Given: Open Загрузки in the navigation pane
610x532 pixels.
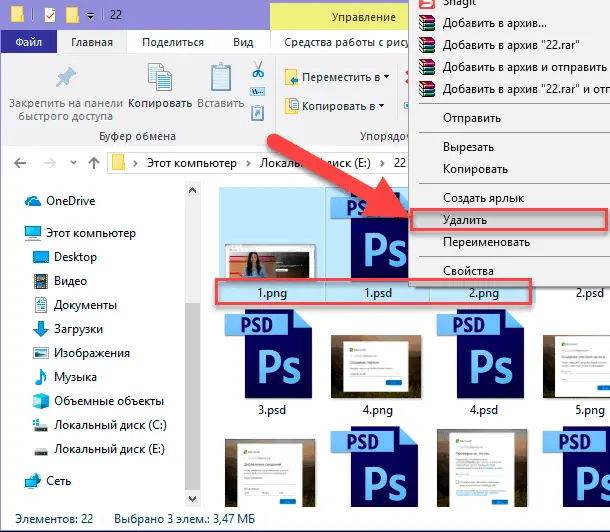Looking at the screenshot, I should click(x=68, y=329).
